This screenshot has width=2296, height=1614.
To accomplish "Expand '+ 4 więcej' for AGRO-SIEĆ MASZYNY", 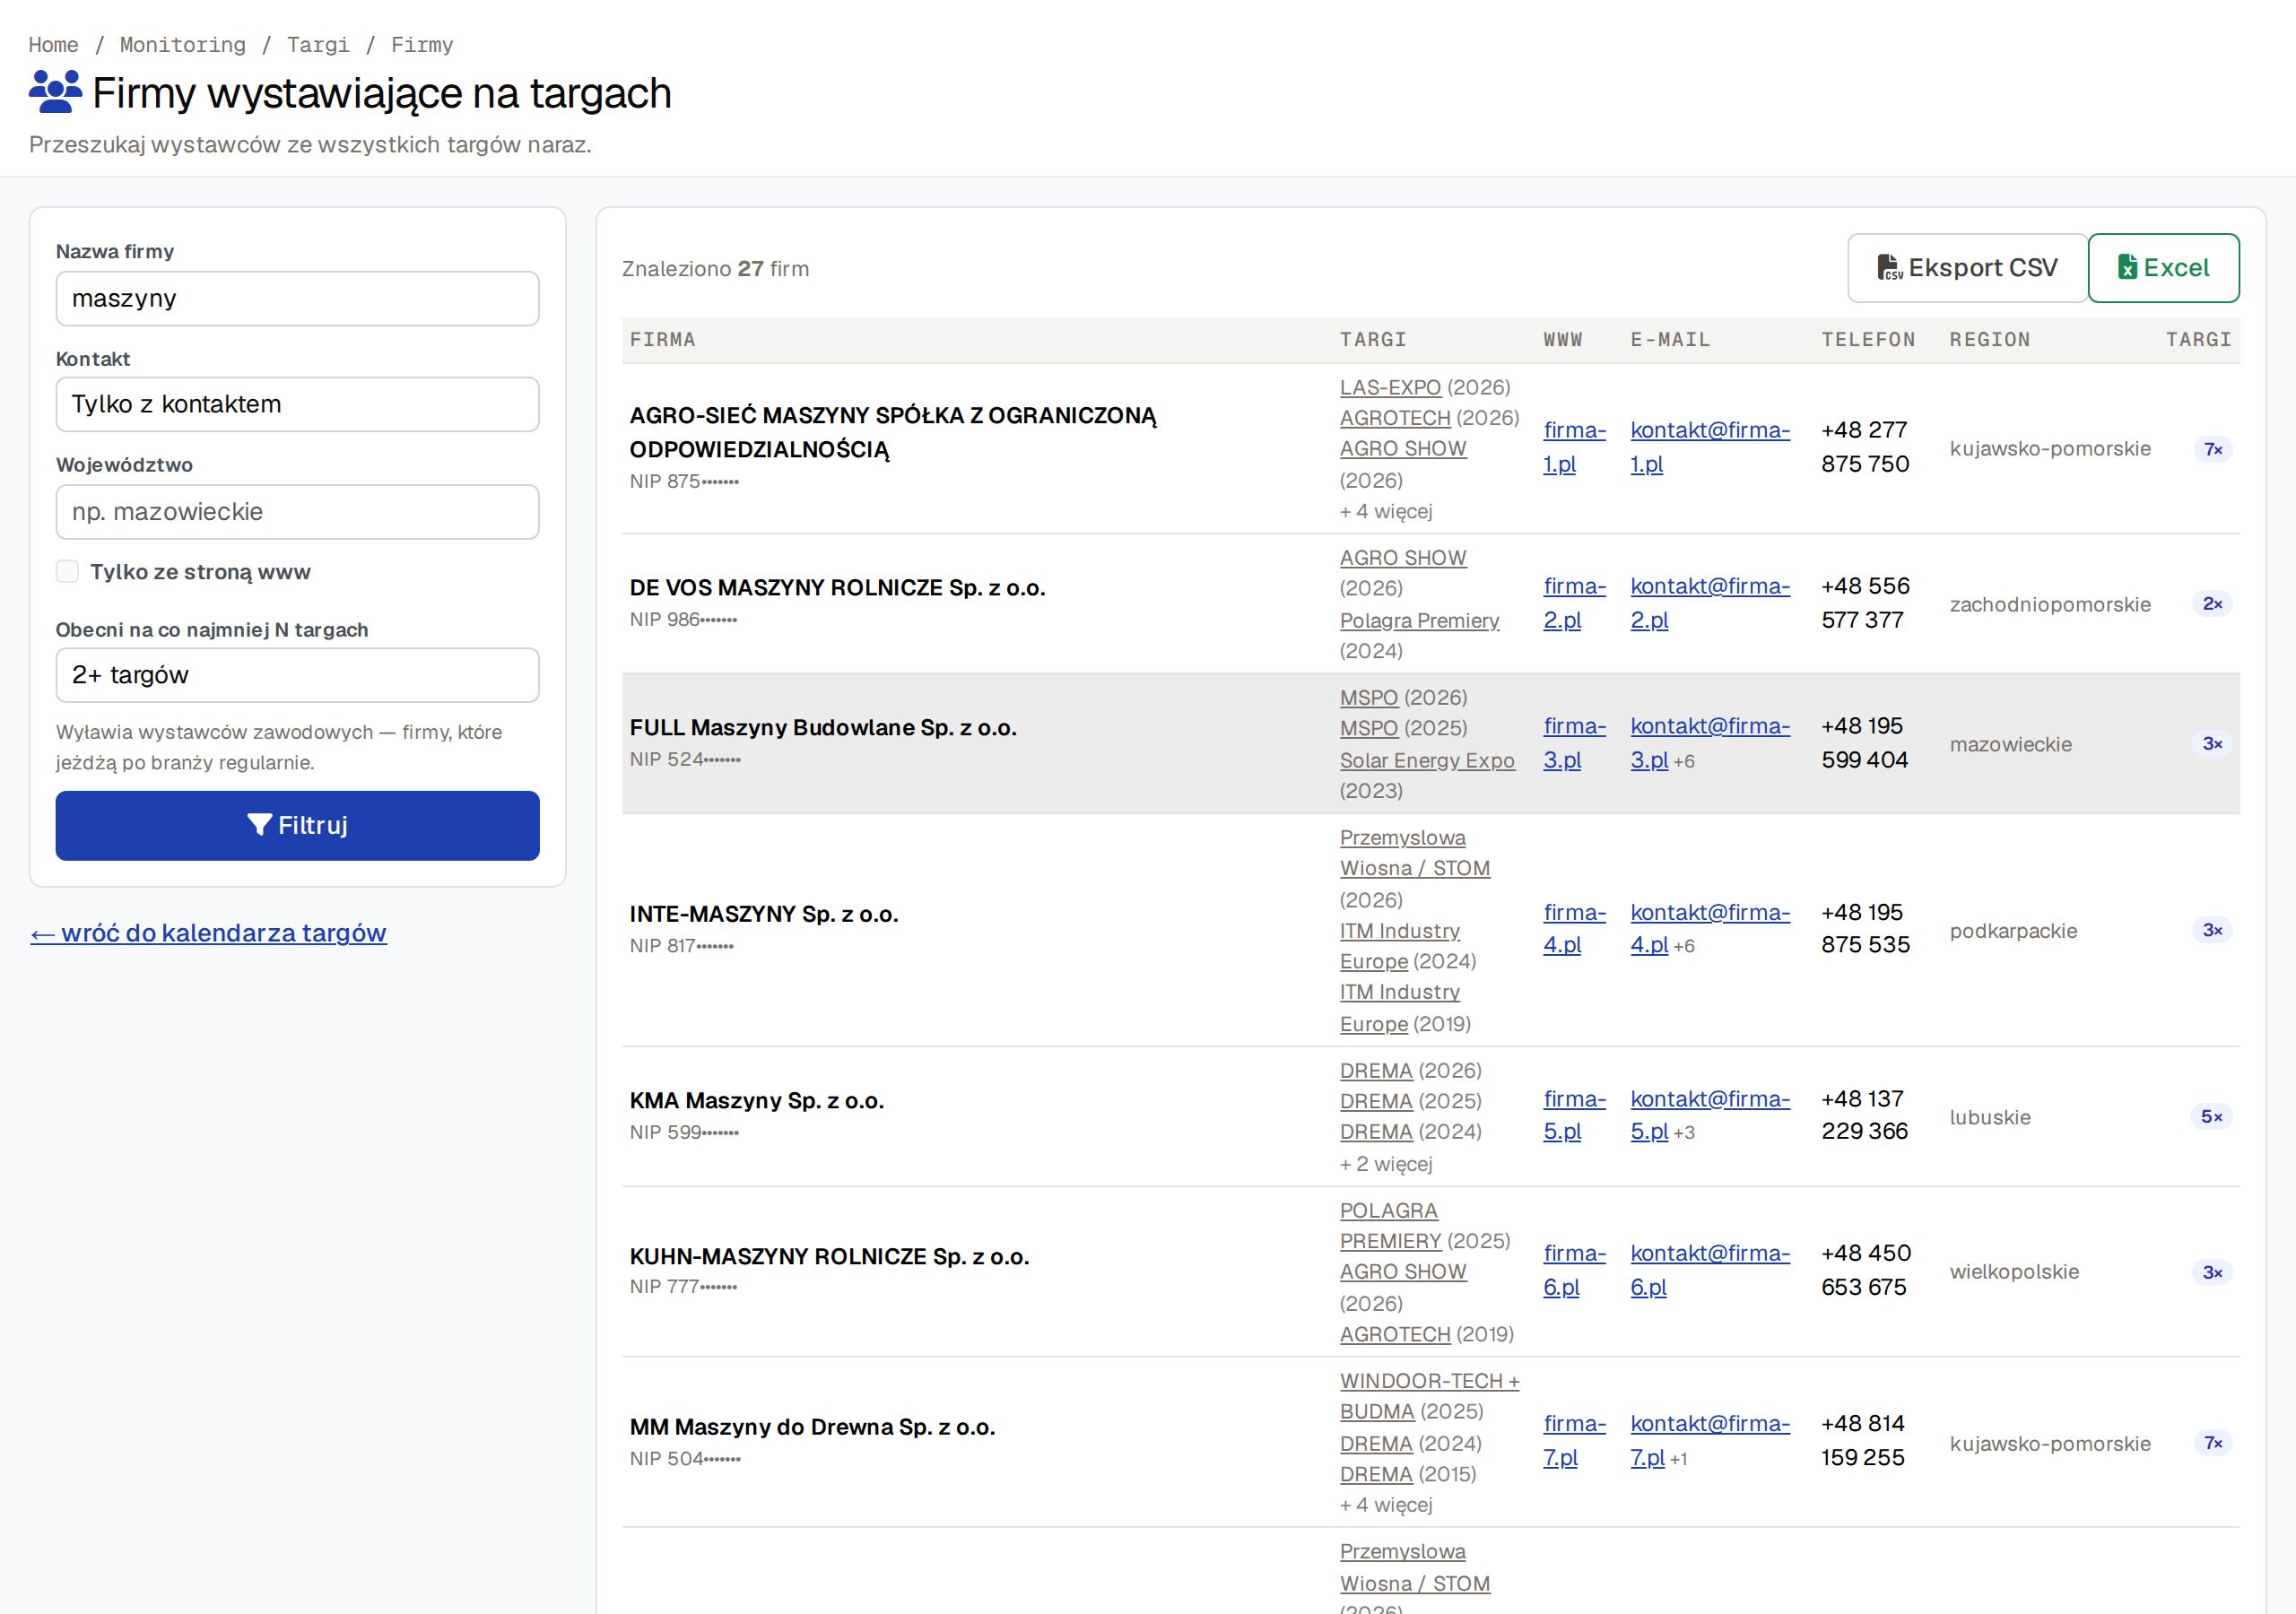I will click(1386, 512).
